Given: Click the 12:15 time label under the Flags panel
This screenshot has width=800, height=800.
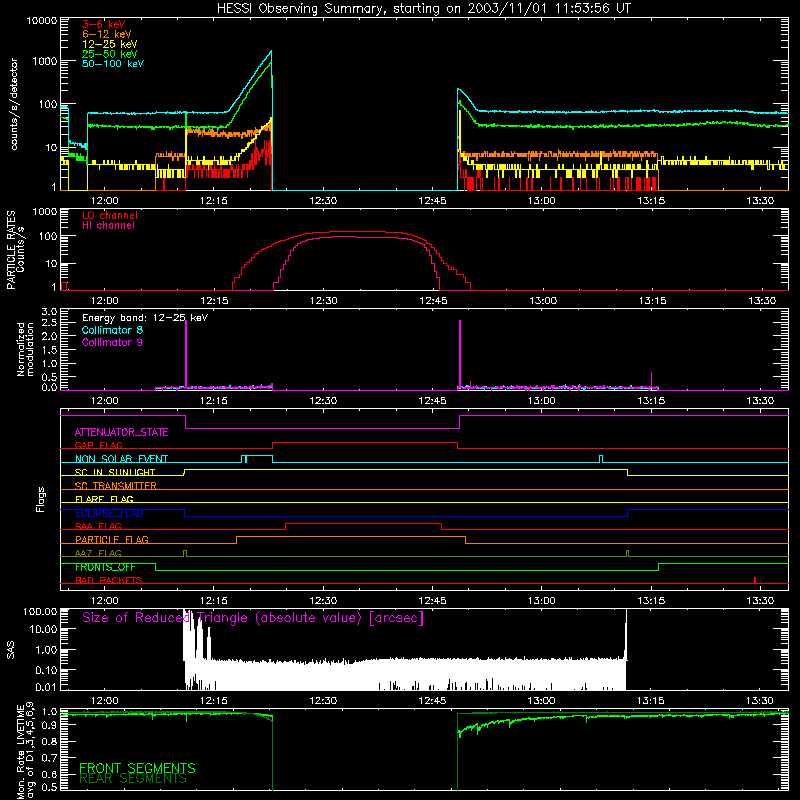Looking at the screenshot, I should point(214,601).
